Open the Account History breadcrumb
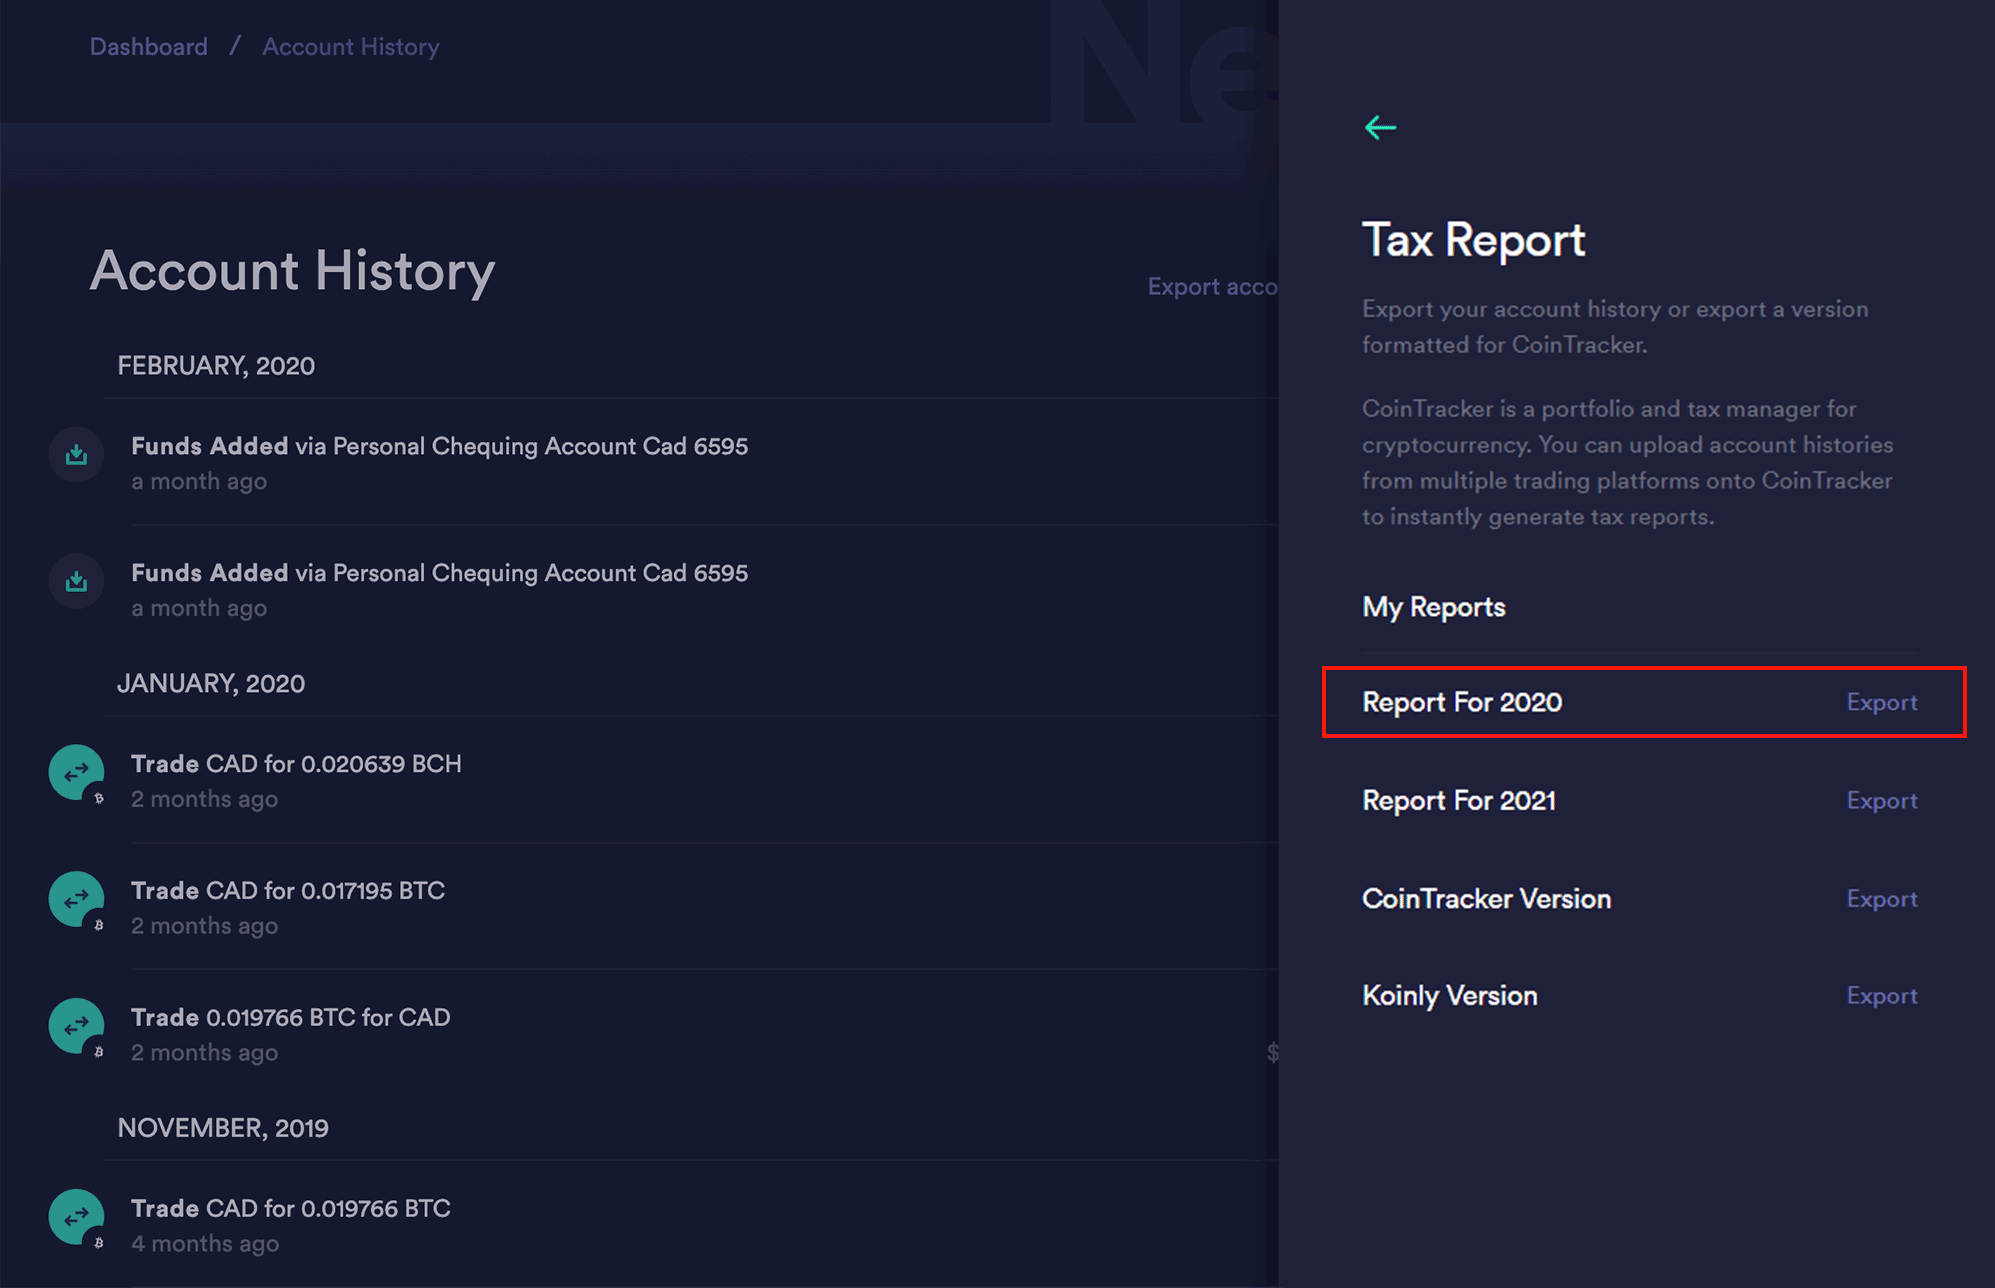 tap(349, 46)
